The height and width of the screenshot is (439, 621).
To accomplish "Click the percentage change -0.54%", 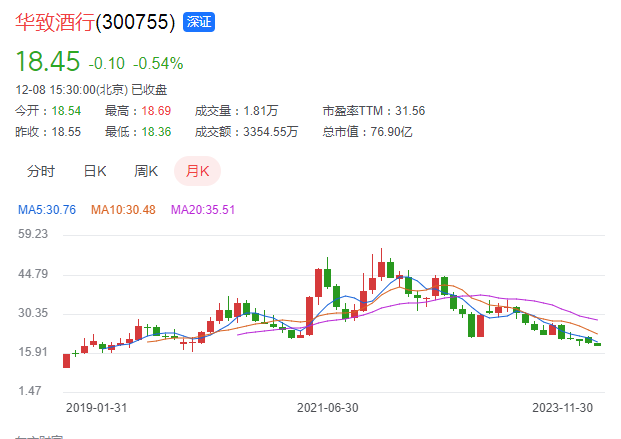I will [x=158, y=63].
